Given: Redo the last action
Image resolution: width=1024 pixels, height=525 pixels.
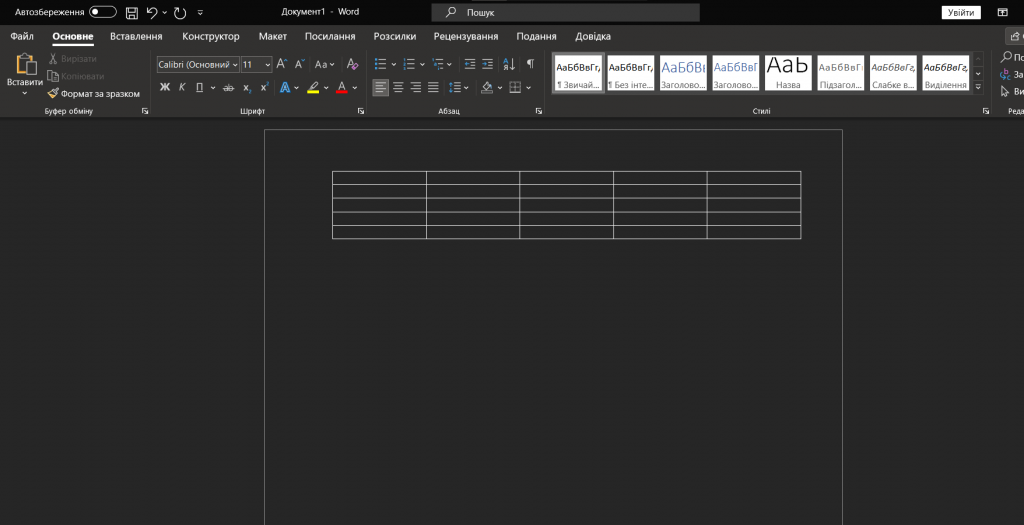Looking at the screenshot, I should point(180,12).
